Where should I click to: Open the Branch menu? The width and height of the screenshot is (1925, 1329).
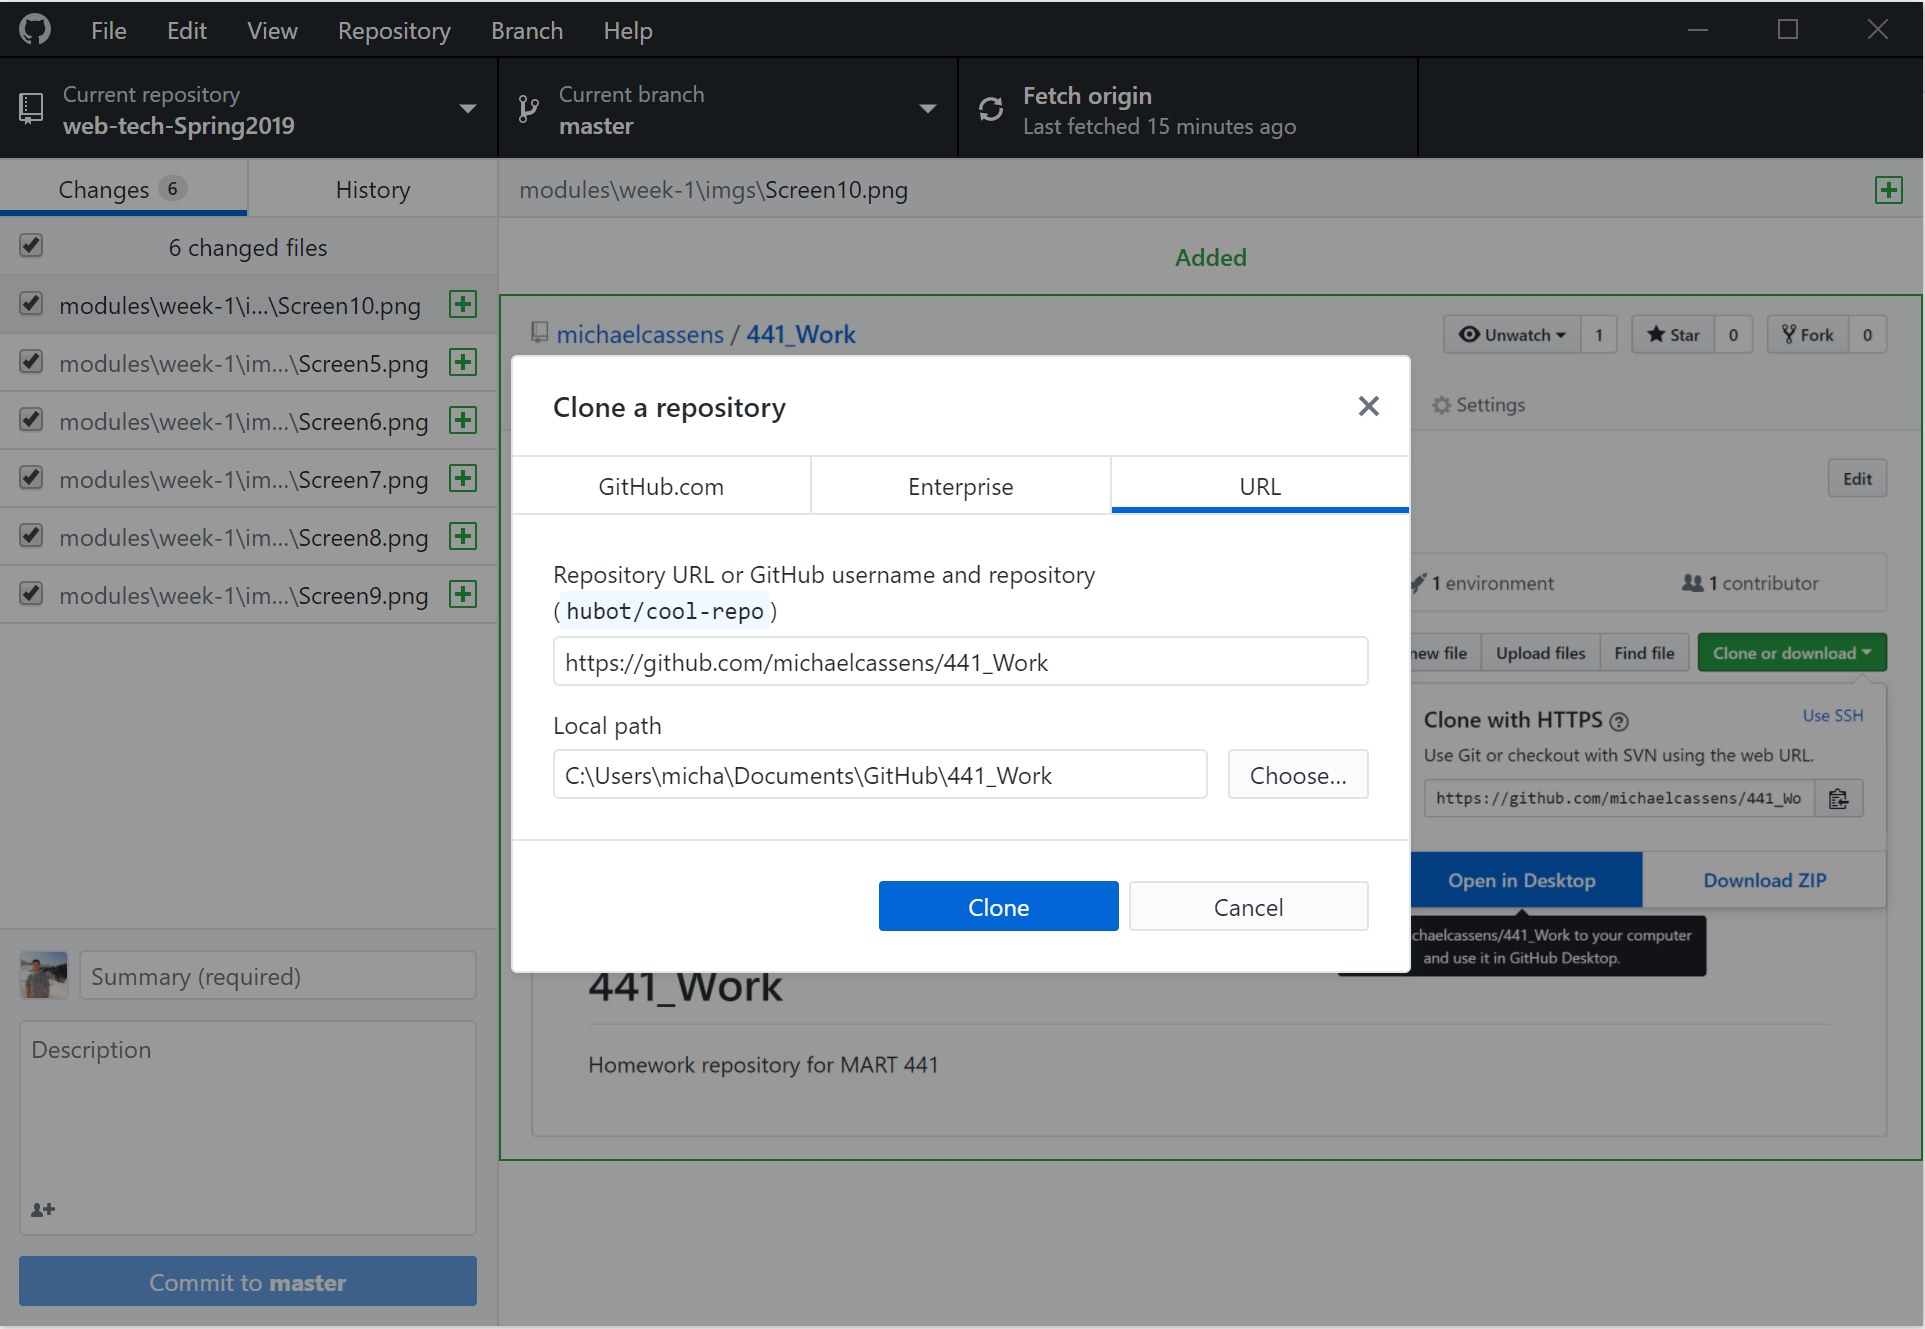[527, 31]
